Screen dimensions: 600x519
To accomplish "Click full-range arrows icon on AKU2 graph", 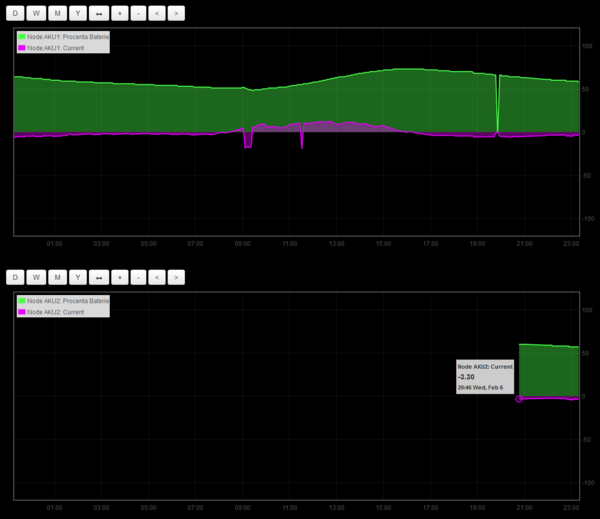I will tap(99, 277).
